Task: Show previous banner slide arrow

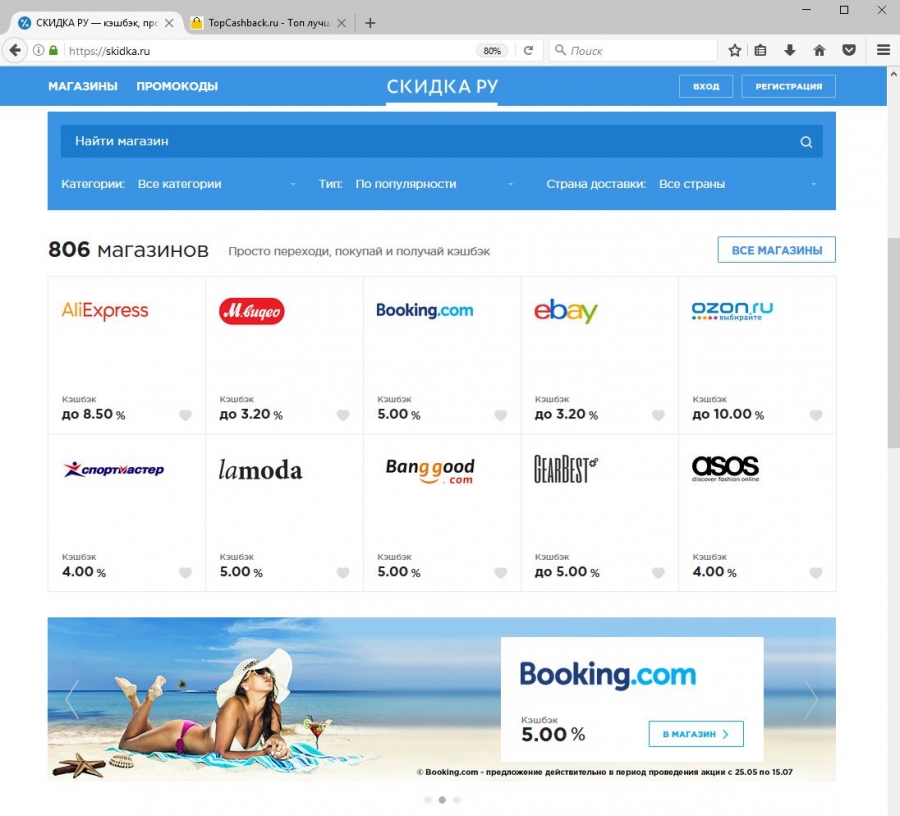Action: (72, 699)
